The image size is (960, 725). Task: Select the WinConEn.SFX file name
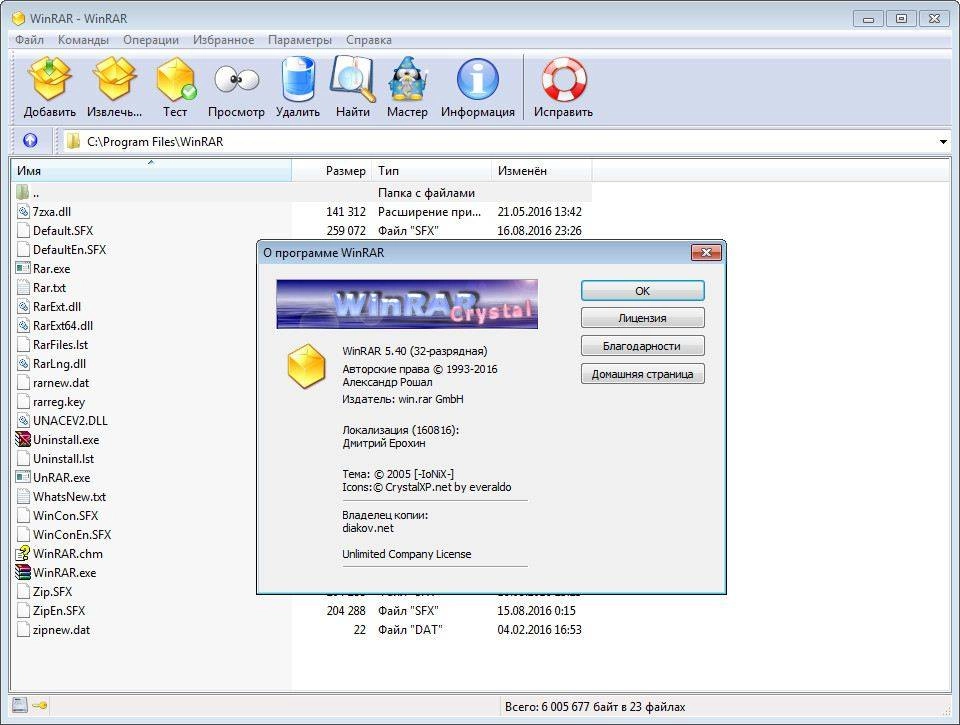coord(72,534)
